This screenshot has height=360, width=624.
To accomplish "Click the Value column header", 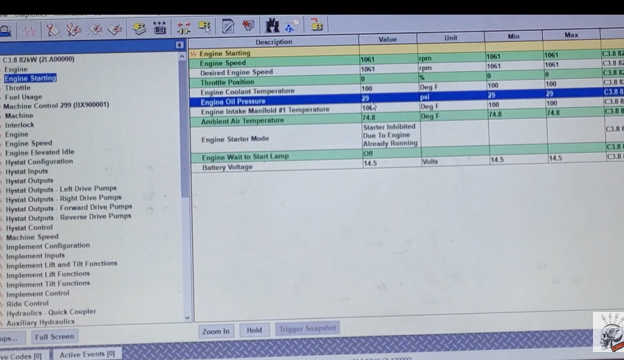I will click(388, 39).
